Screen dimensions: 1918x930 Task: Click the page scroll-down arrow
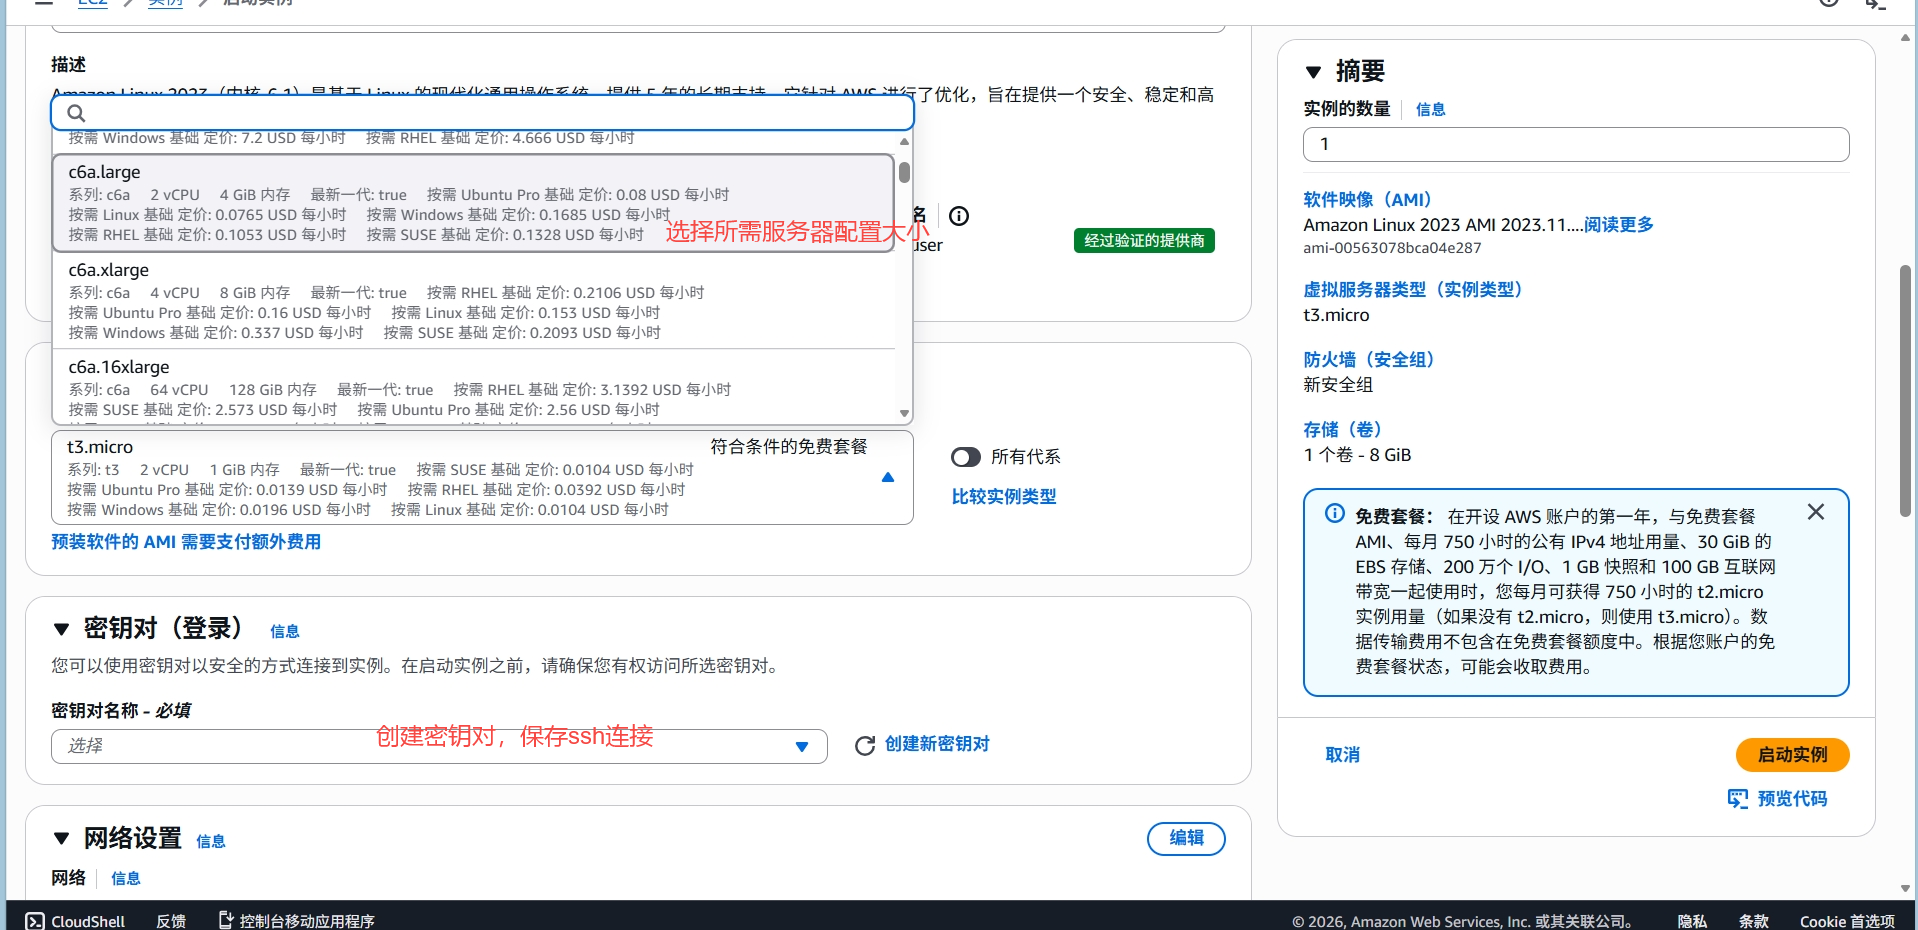pyautogui.click(x=1905, y=888)
